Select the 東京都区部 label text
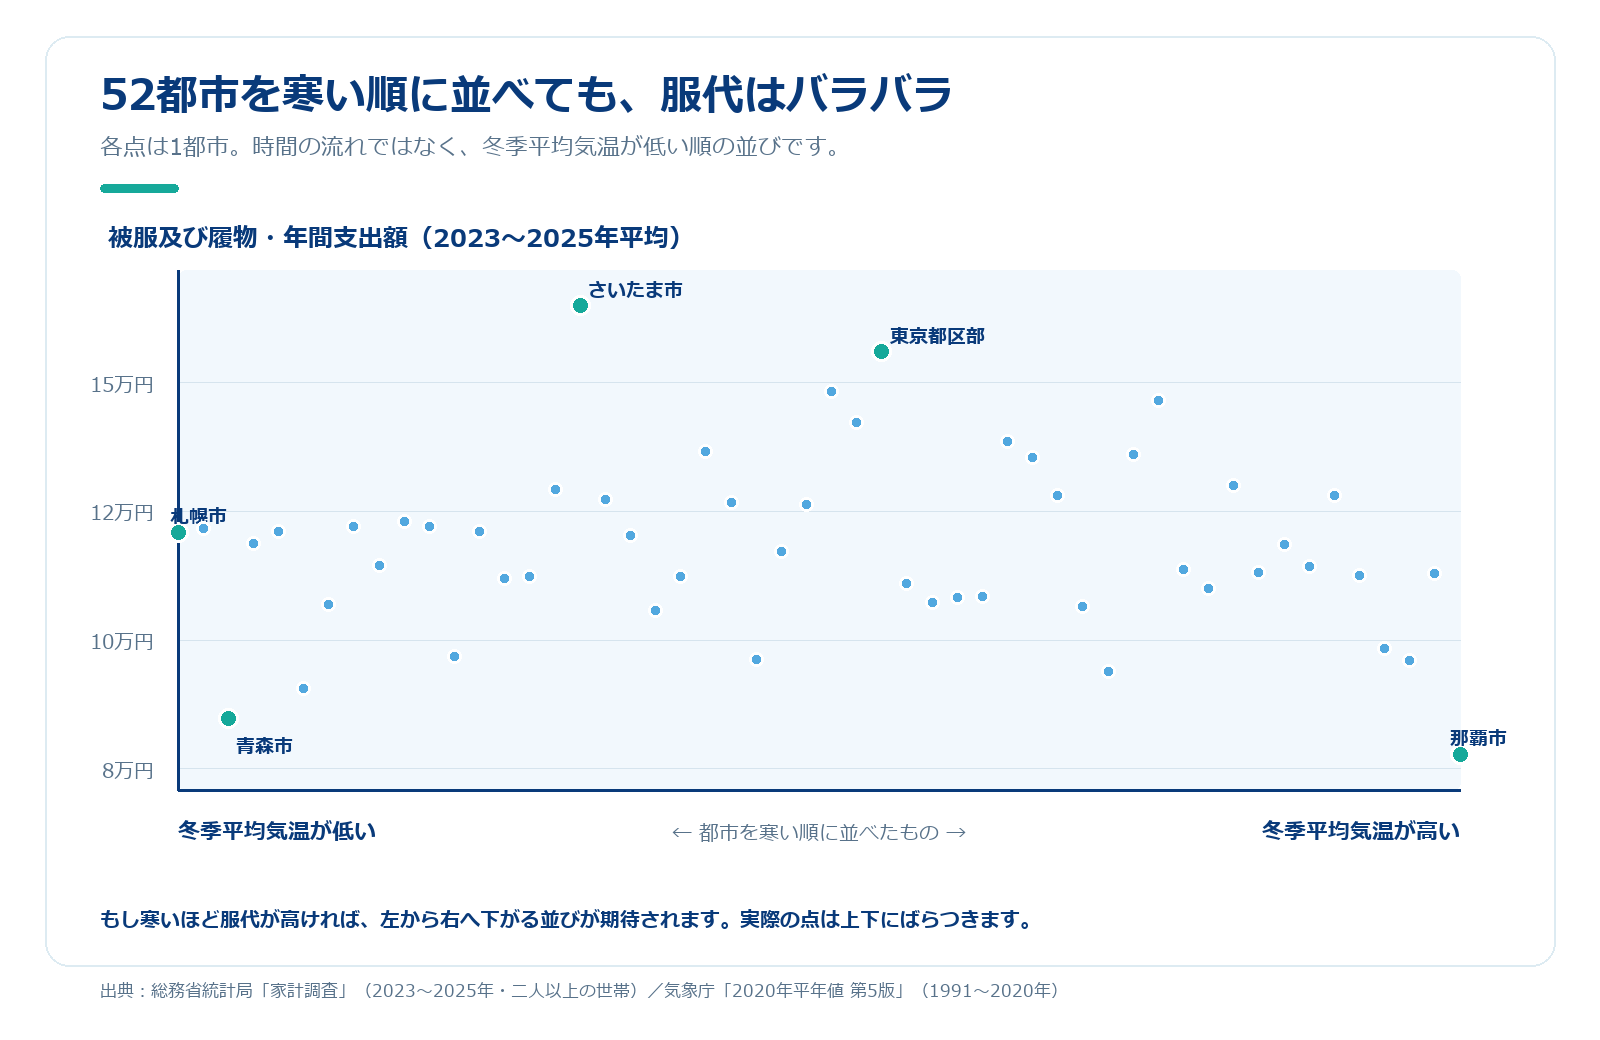Viewport: 1600px width, 1040px height. [937, 336]
